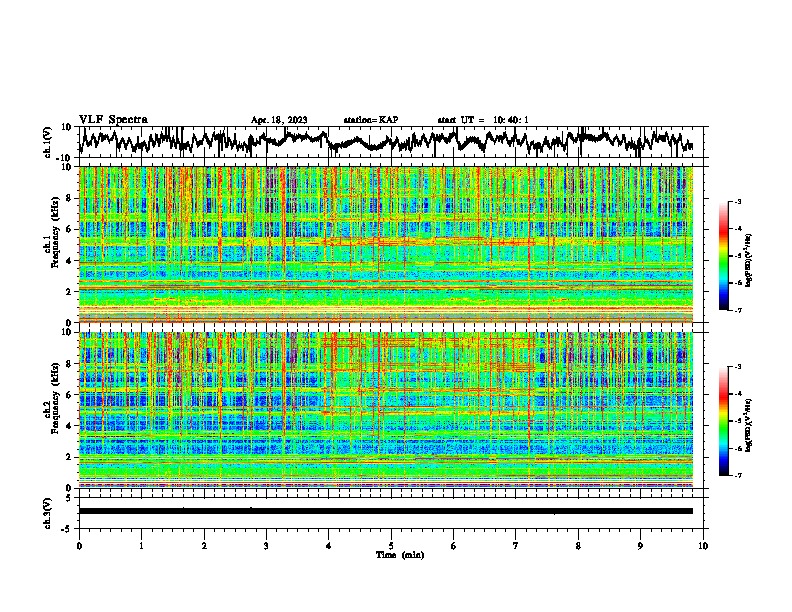
Task: Select the "station=KAP" header text
Action: 371,120
